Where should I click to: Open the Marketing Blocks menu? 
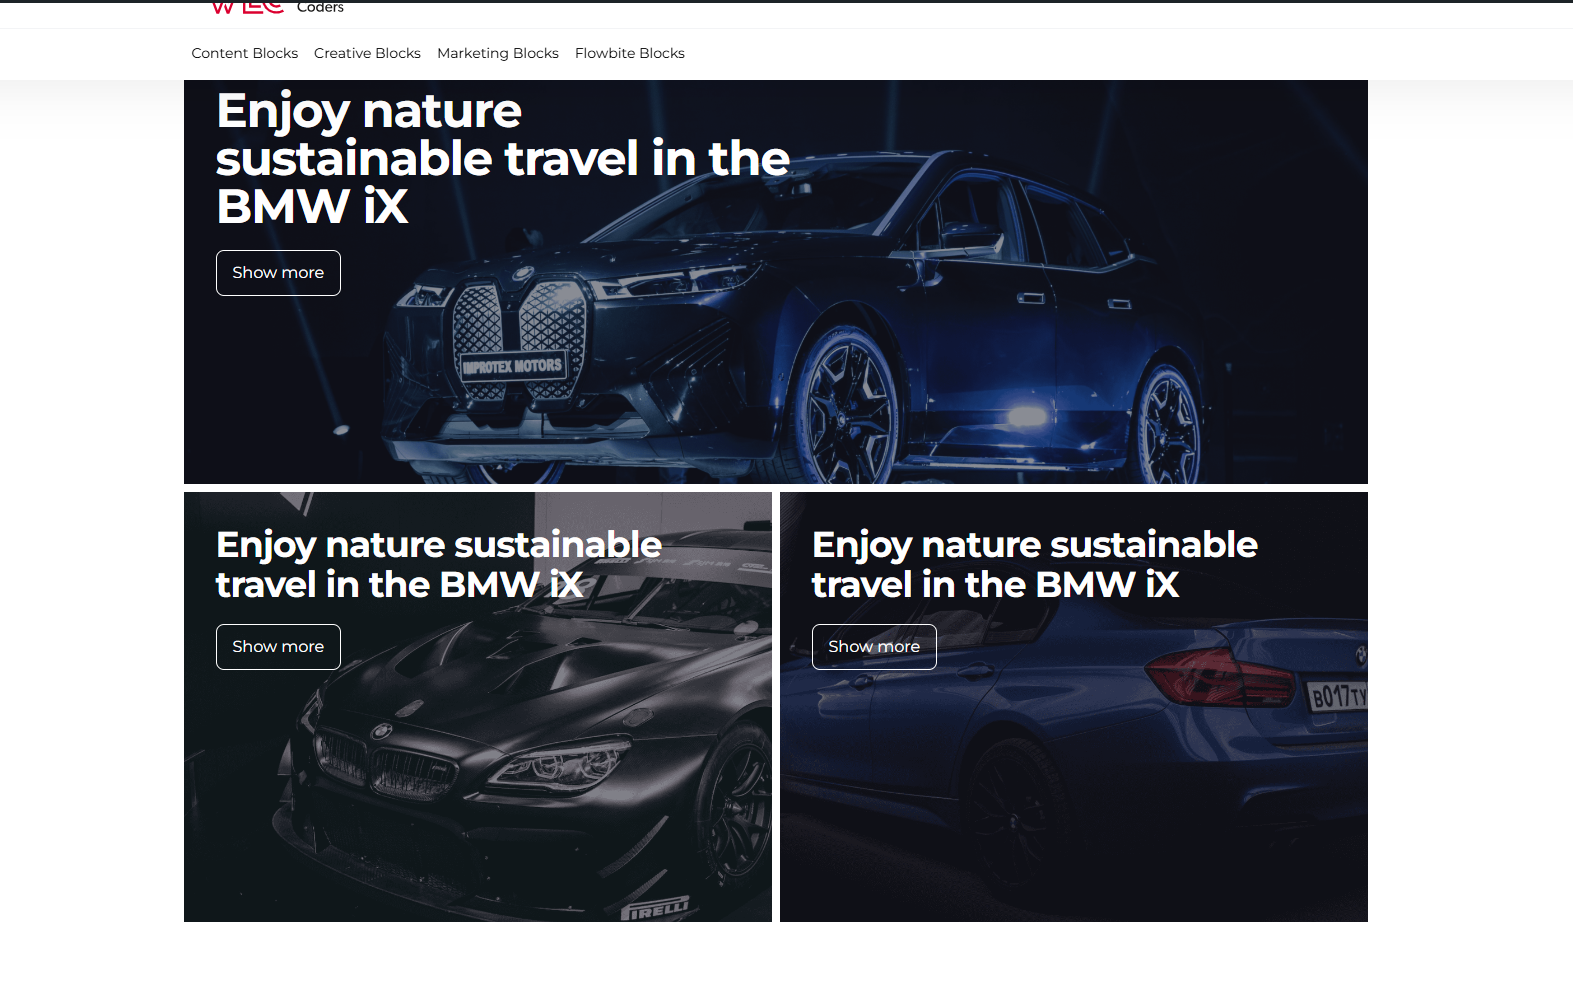click(498, 53)
